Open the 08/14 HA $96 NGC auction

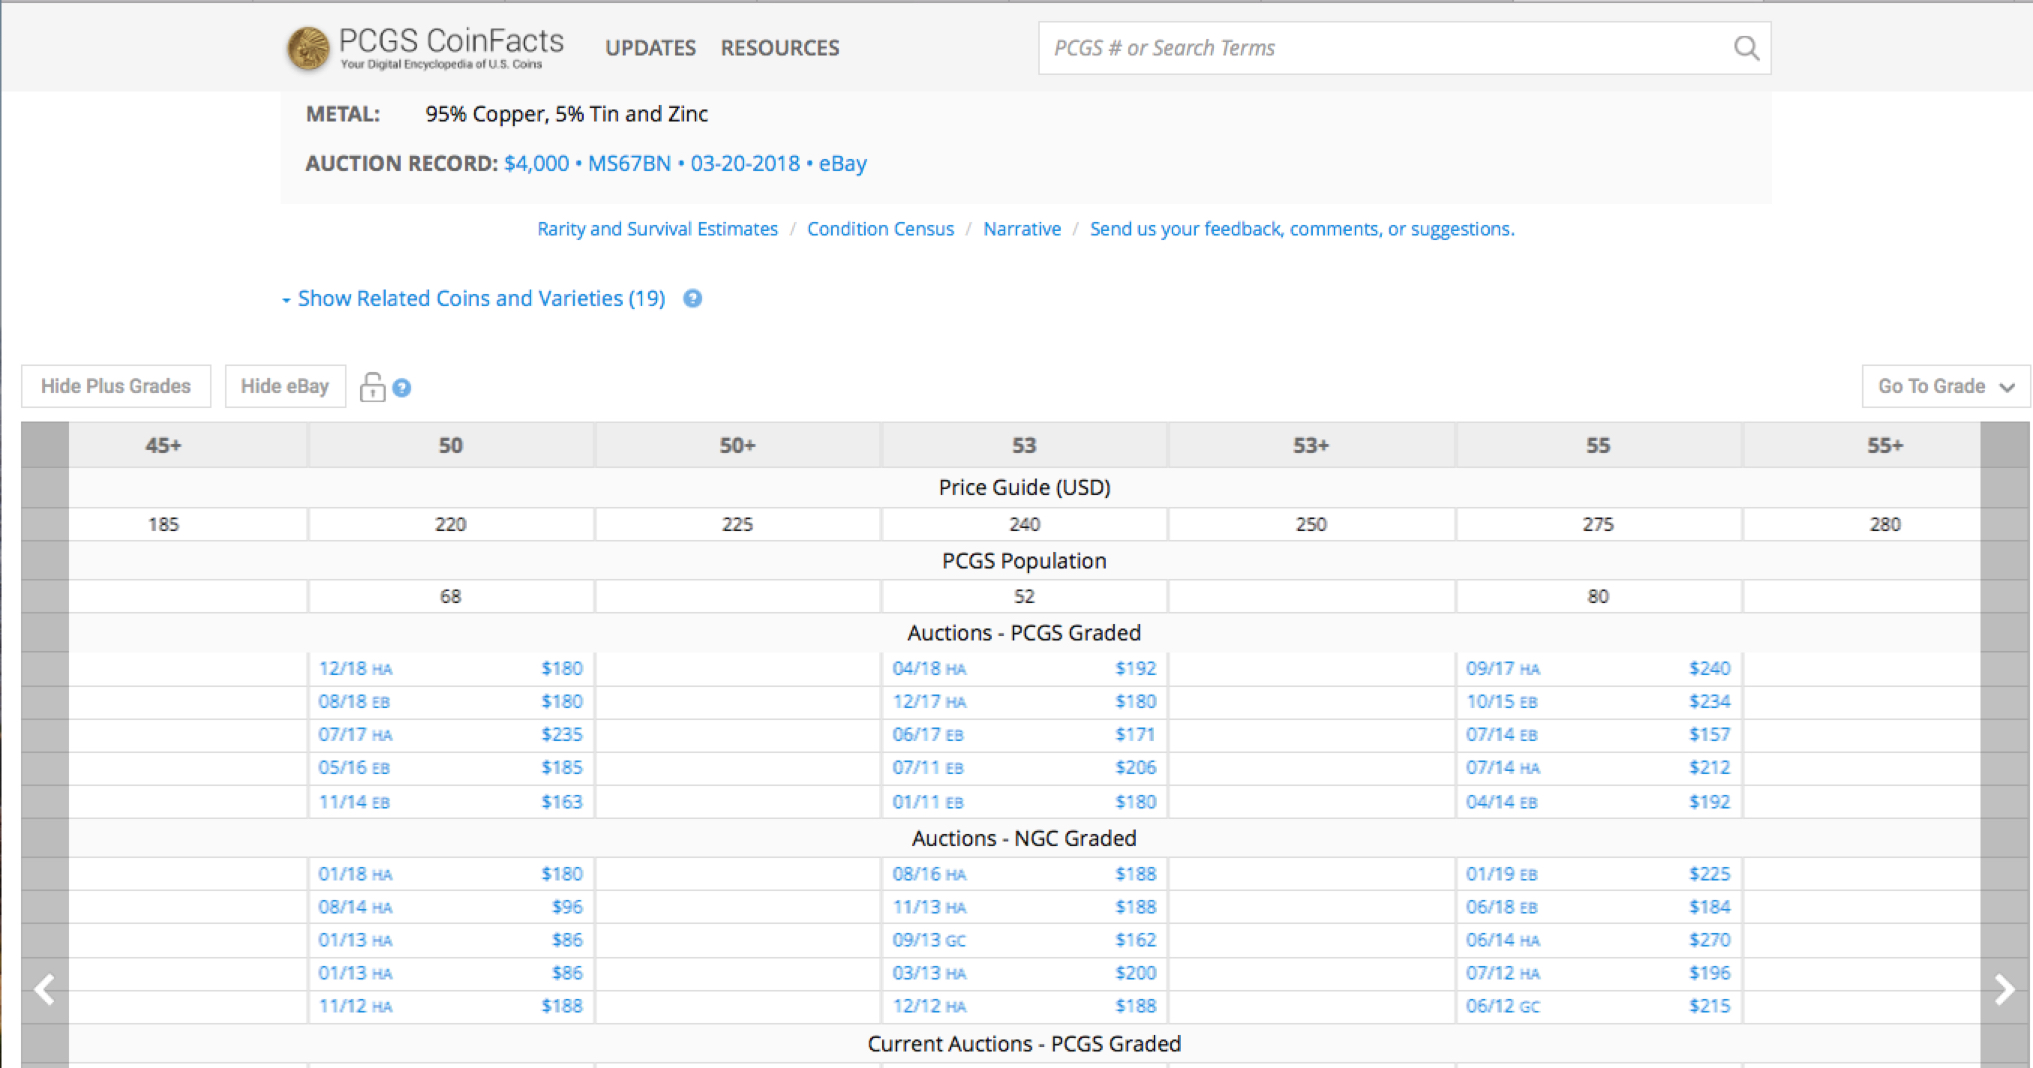[450, 907]
